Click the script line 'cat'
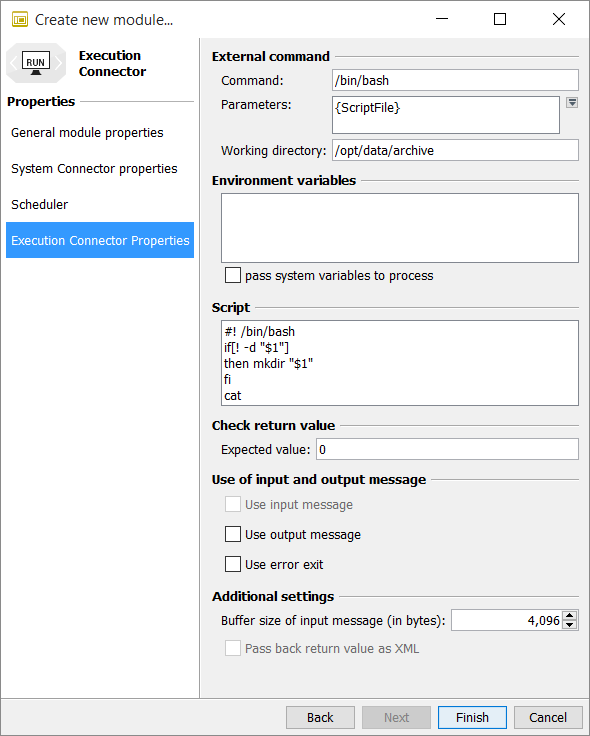This screenshot has height=736, width=590. 232,396
